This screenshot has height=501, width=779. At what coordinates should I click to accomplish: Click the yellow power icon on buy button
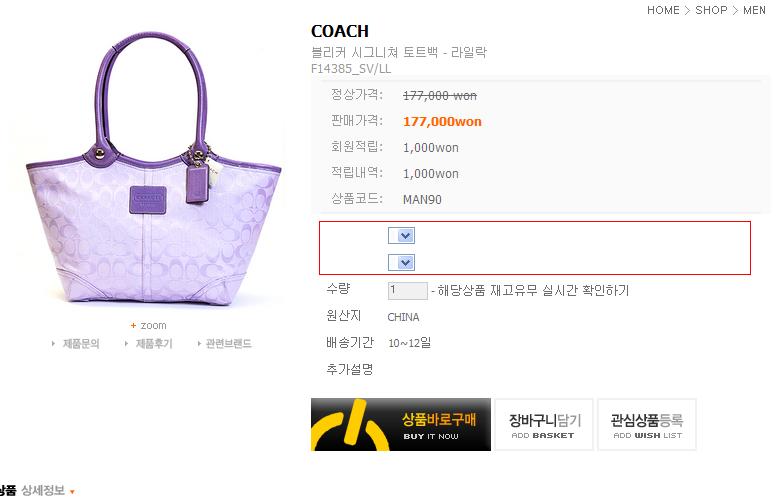click(349, 426)
